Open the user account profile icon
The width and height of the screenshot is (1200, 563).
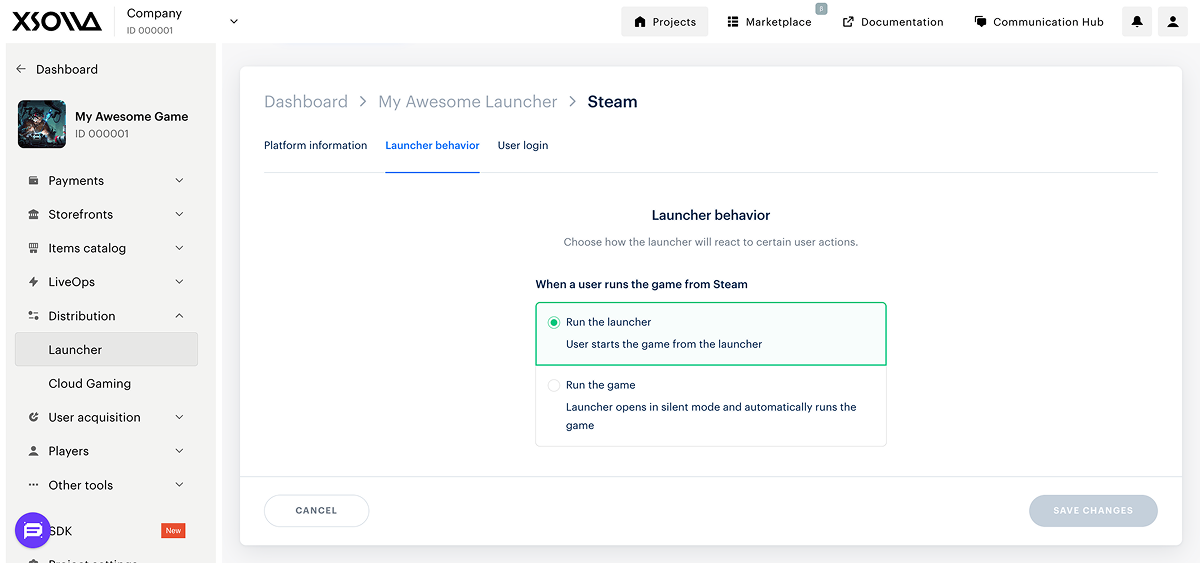pos(1173,22)
